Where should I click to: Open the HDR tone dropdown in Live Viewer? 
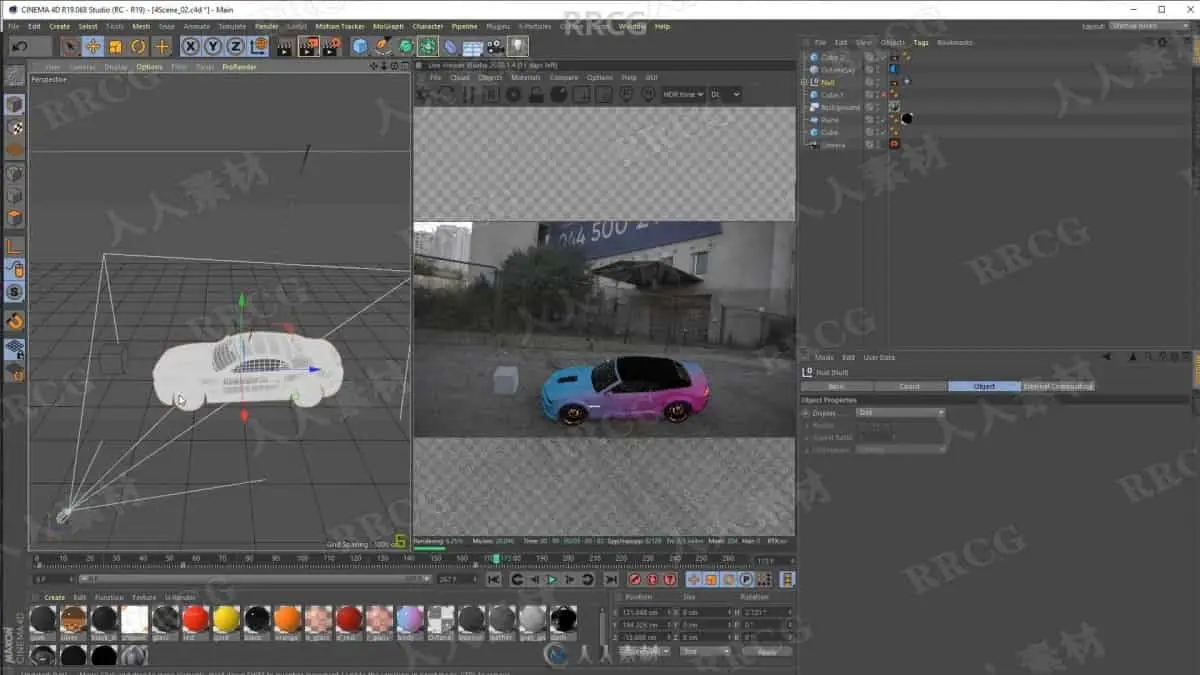point(684,94)
